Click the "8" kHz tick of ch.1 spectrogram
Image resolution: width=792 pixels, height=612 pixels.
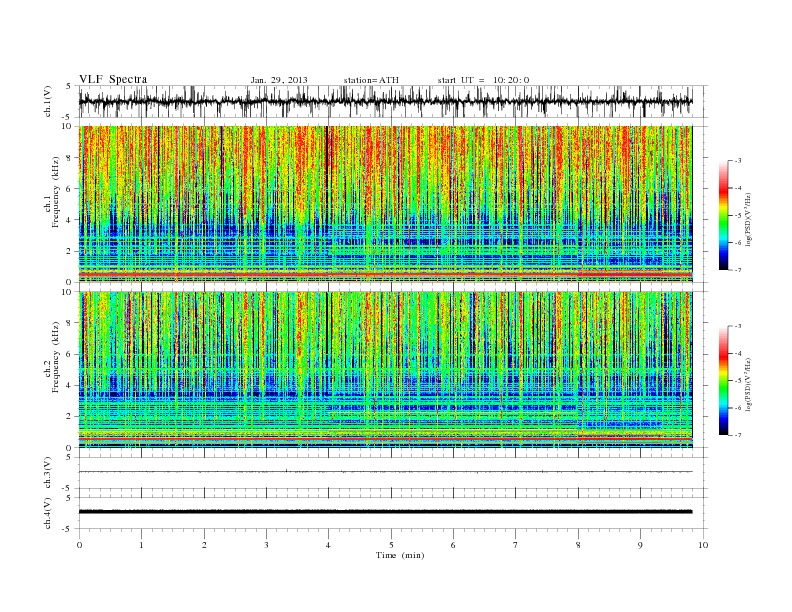(69, 158)
